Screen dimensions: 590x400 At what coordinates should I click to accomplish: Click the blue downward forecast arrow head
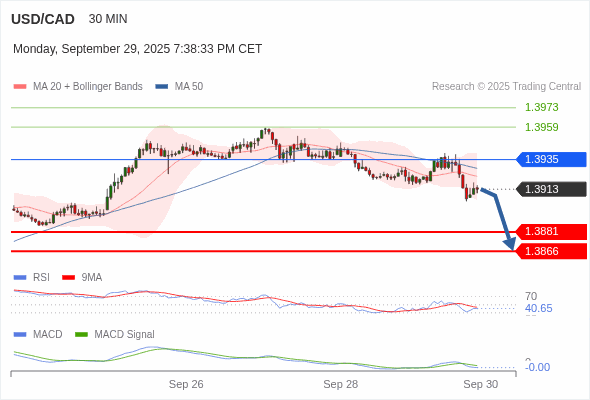511,244
